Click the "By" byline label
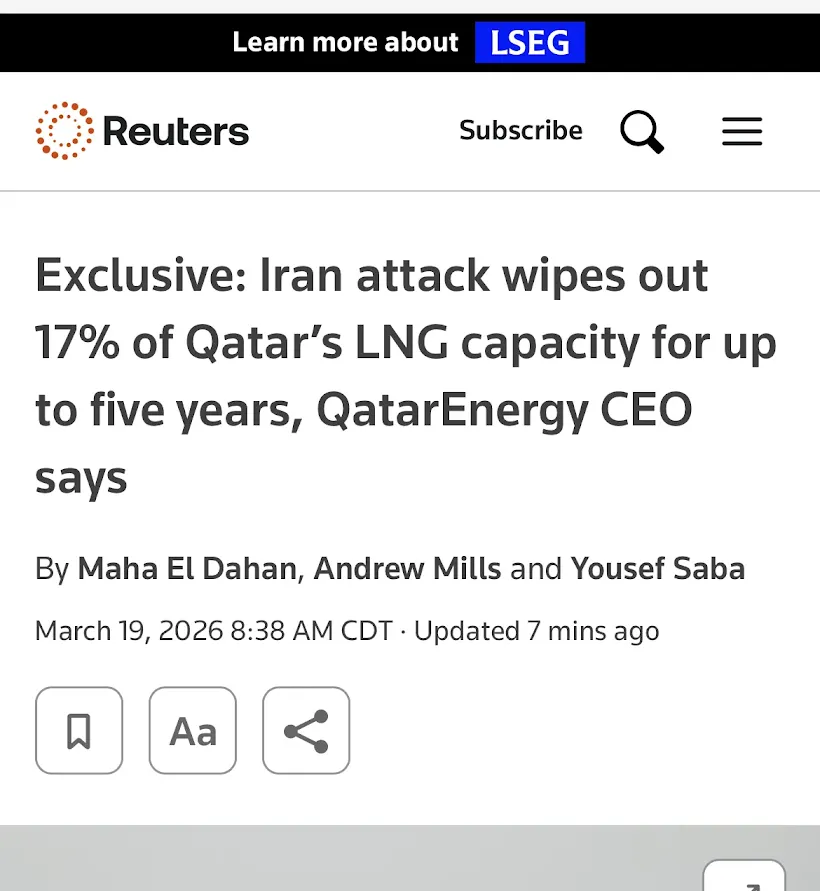This screenshot has width=820, height=891. click(x=52, y=569)
